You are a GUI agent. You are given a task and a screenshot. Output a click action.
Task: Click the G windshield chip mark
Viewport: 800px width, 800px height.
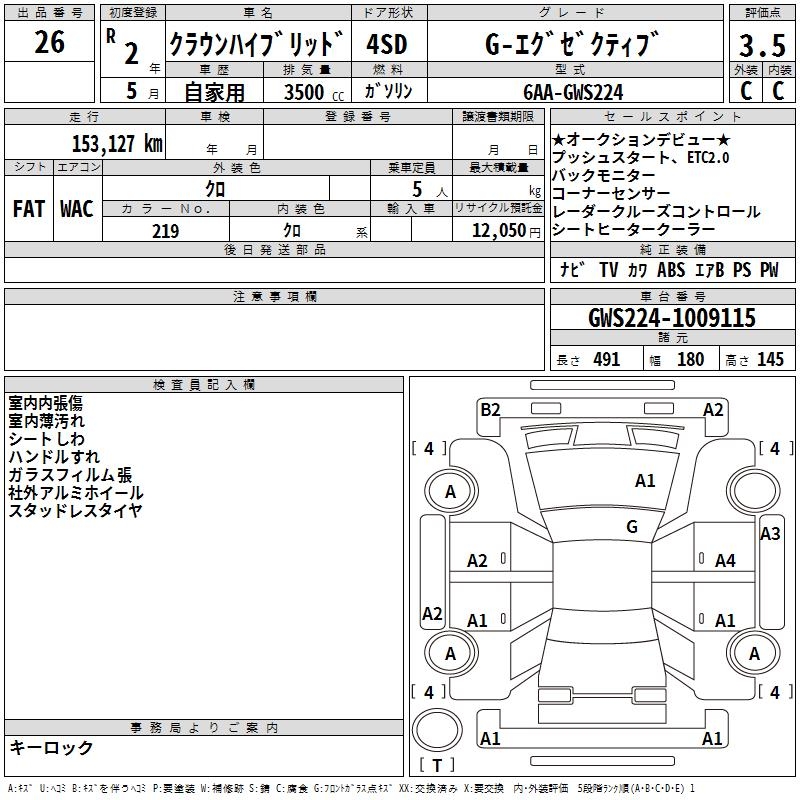tap(632, 526)
